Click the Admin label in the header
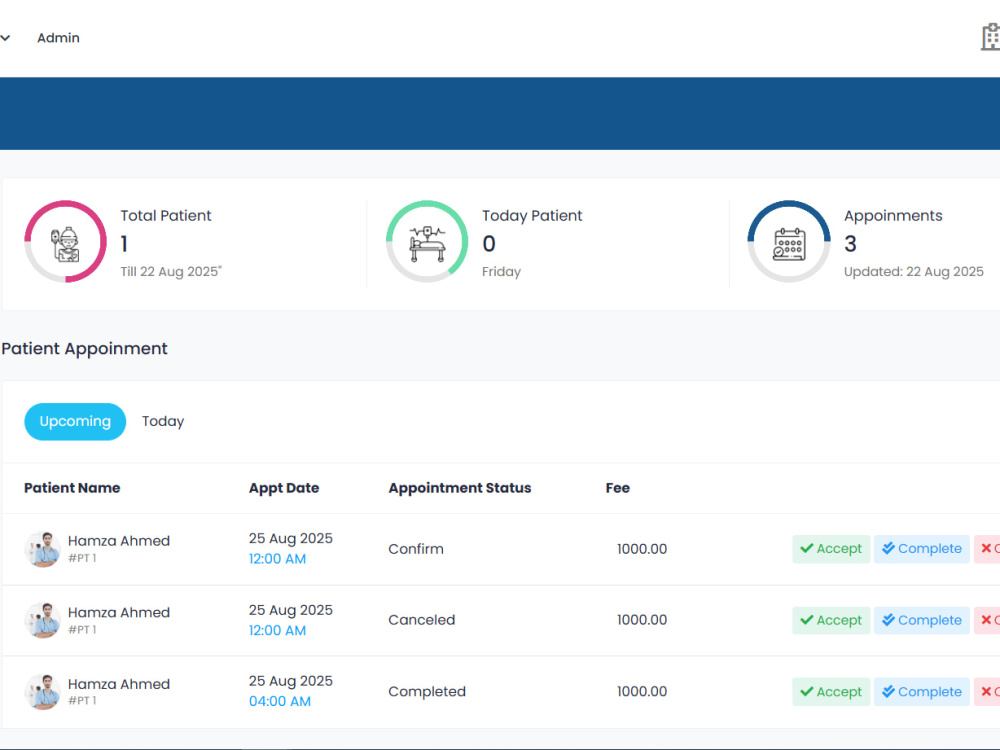 pyautogui.click(x=58, y=38)
